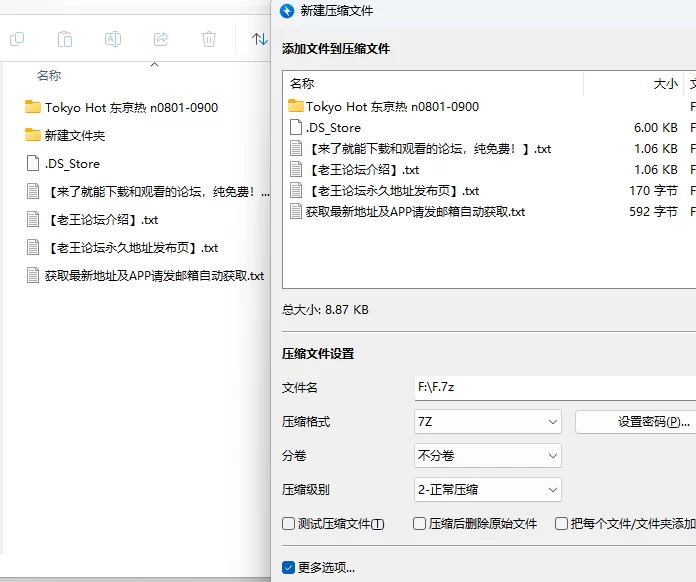The width and height of the screenshot is (696, 582).
Task: Click 【来了就能下载…】.txt icon in dialog list
Action: (296, 148)
